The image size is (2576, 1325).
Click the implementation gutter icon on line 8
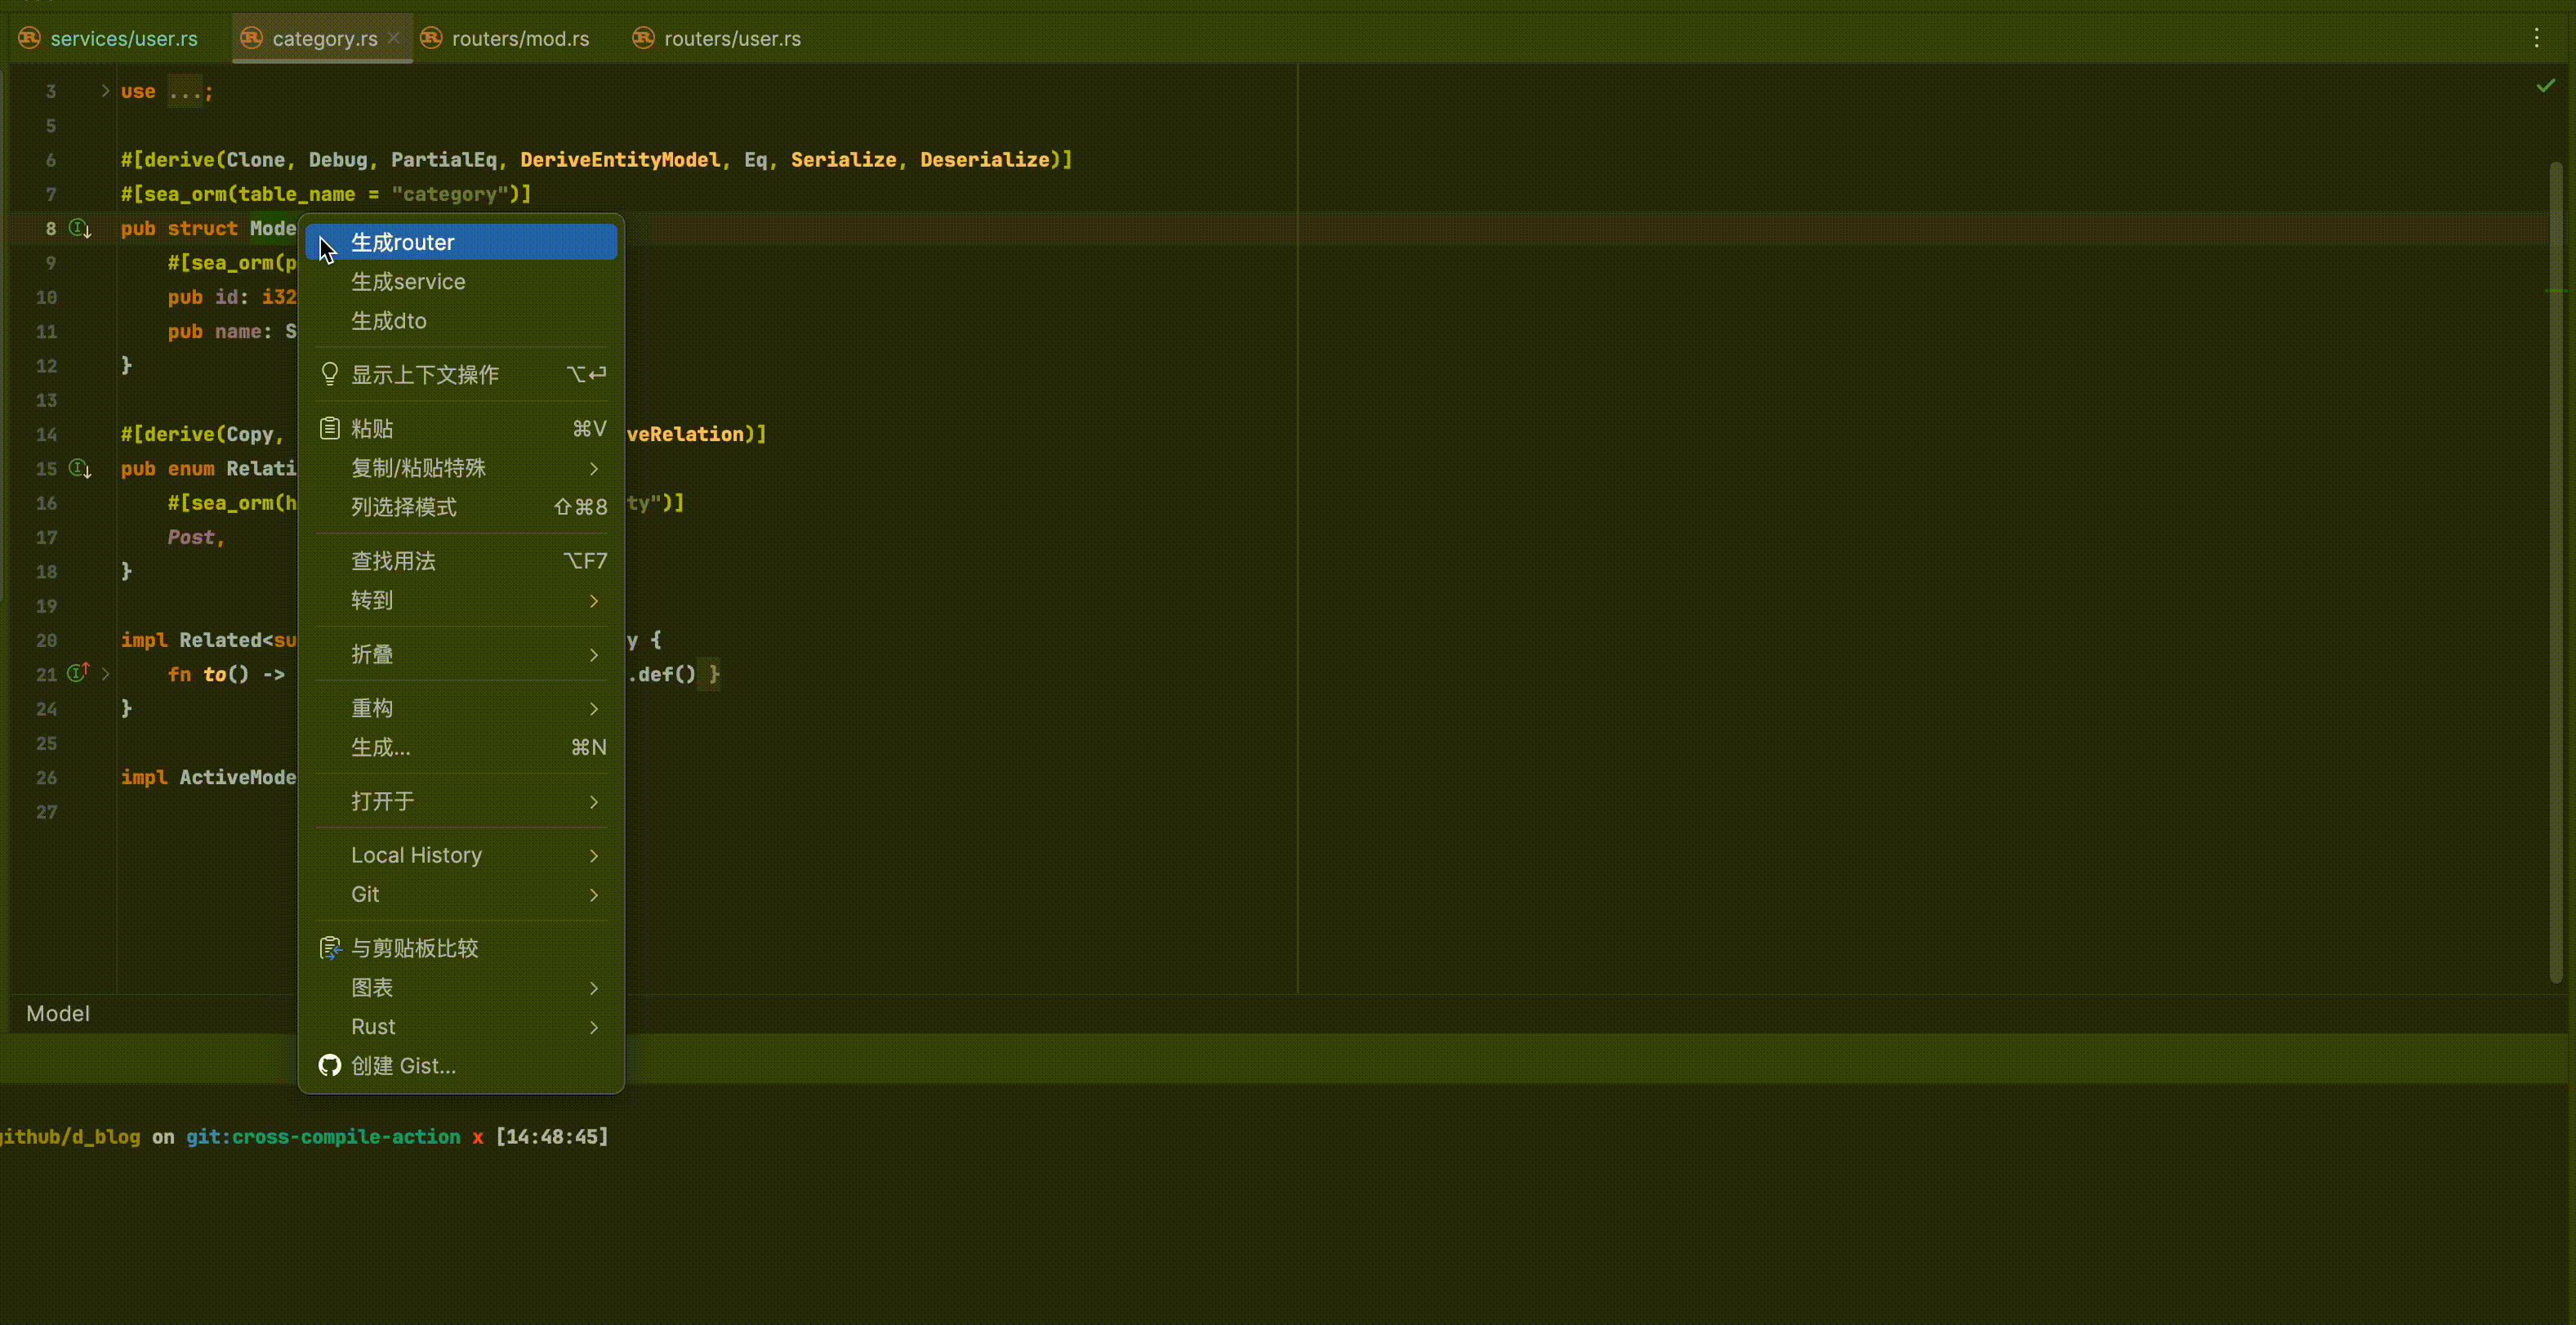pos(80,229)
